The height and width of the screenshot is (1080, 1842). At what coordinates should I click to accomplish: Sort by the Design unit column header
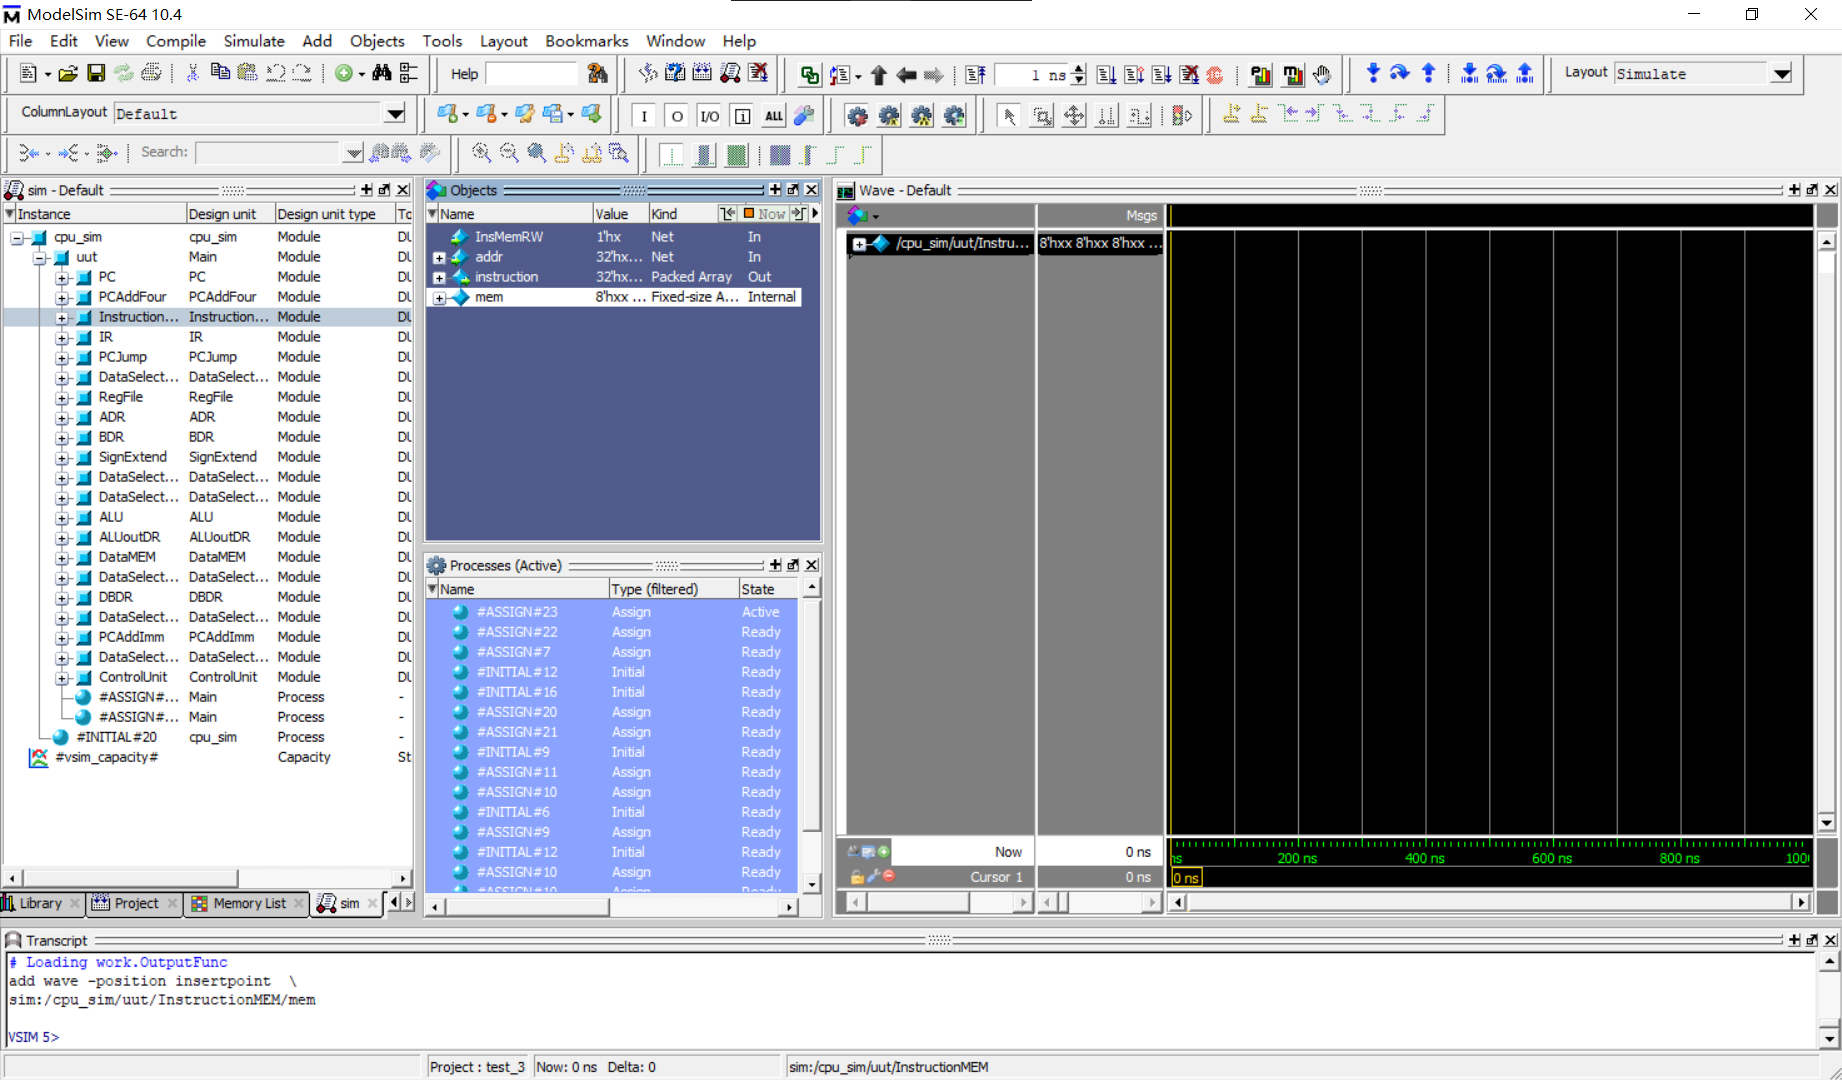[x=230, y=214]
